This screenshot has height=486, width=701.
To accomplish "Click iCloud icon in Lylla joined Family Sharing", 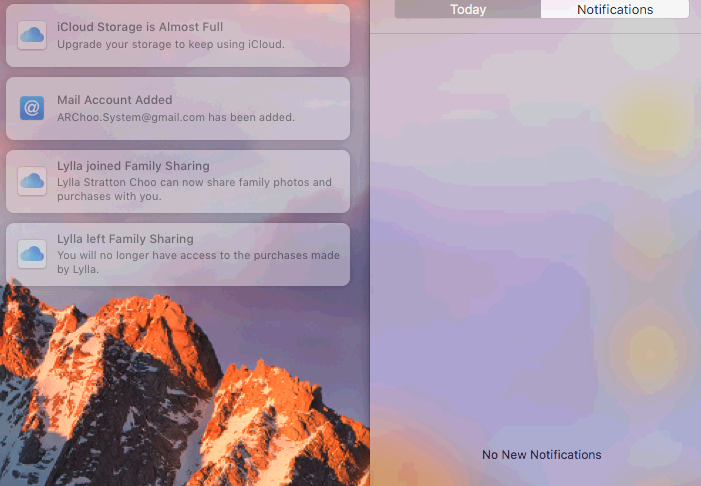I will pyautogui.click(x=32, y=181).
